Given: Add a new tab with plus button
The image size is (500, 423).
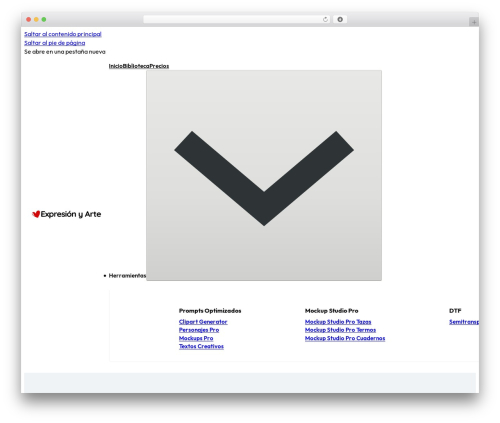Looking at the screenshot, I should (474, 22).
